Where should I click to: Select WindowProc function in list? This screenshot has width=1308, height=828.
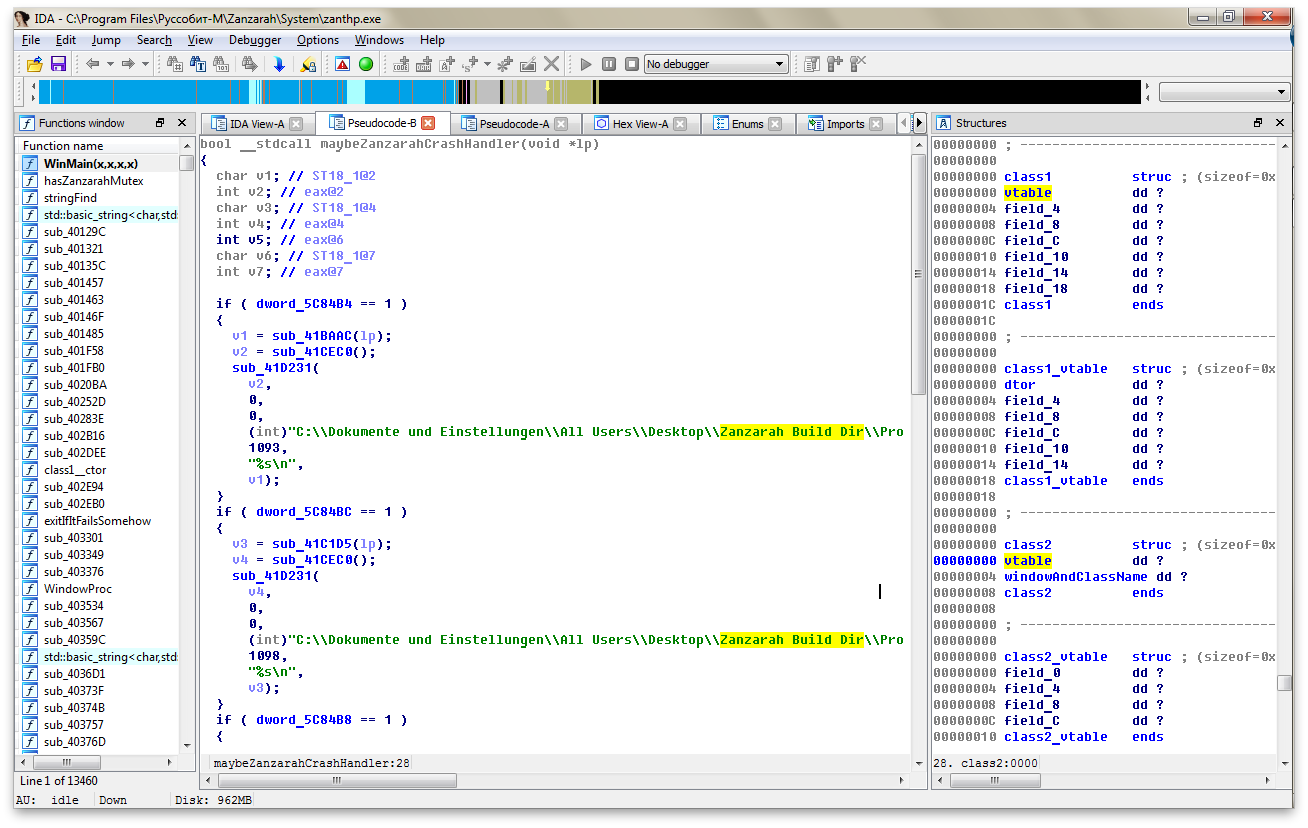(x=78, y=589)
